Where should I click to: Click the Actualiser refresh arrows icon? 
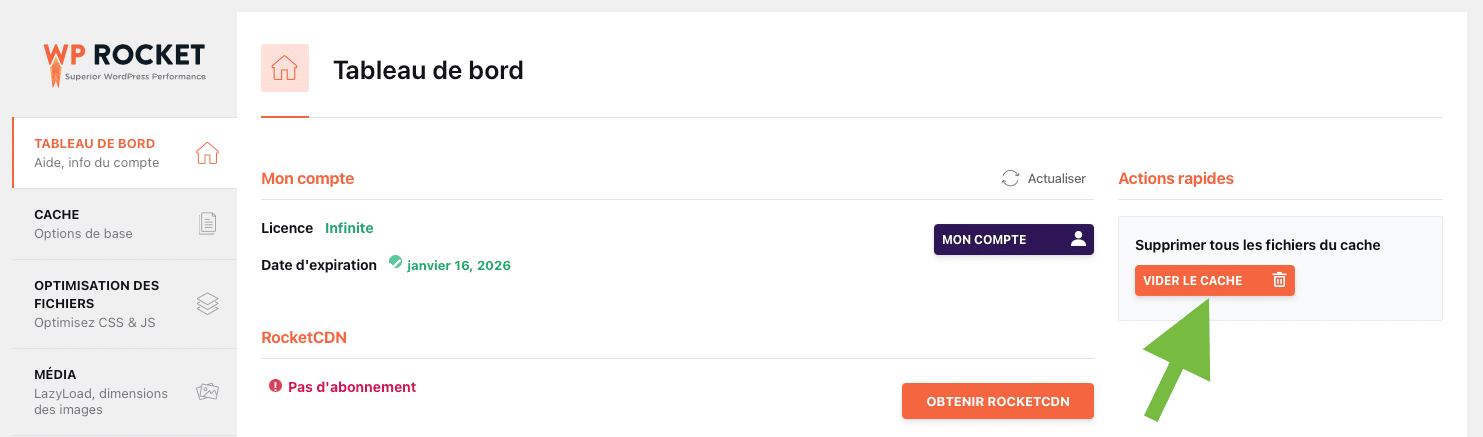click(x=1010, y=179)
